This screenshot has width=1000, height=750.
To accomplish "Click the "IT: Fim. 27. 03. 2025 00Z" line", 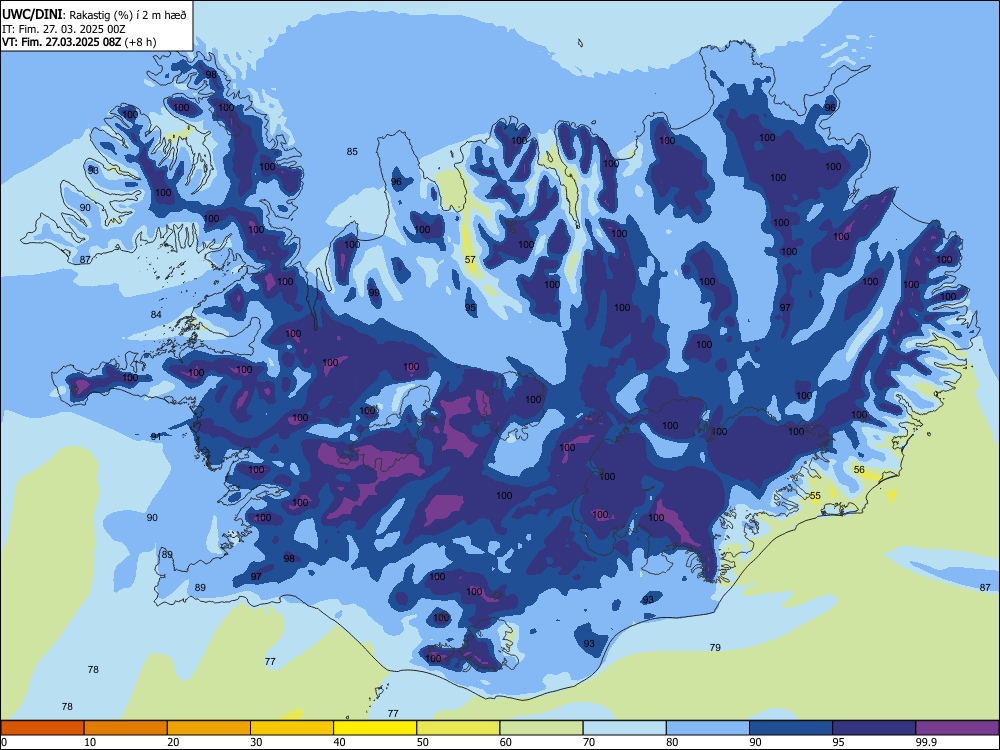I will (x=64, y=29).
